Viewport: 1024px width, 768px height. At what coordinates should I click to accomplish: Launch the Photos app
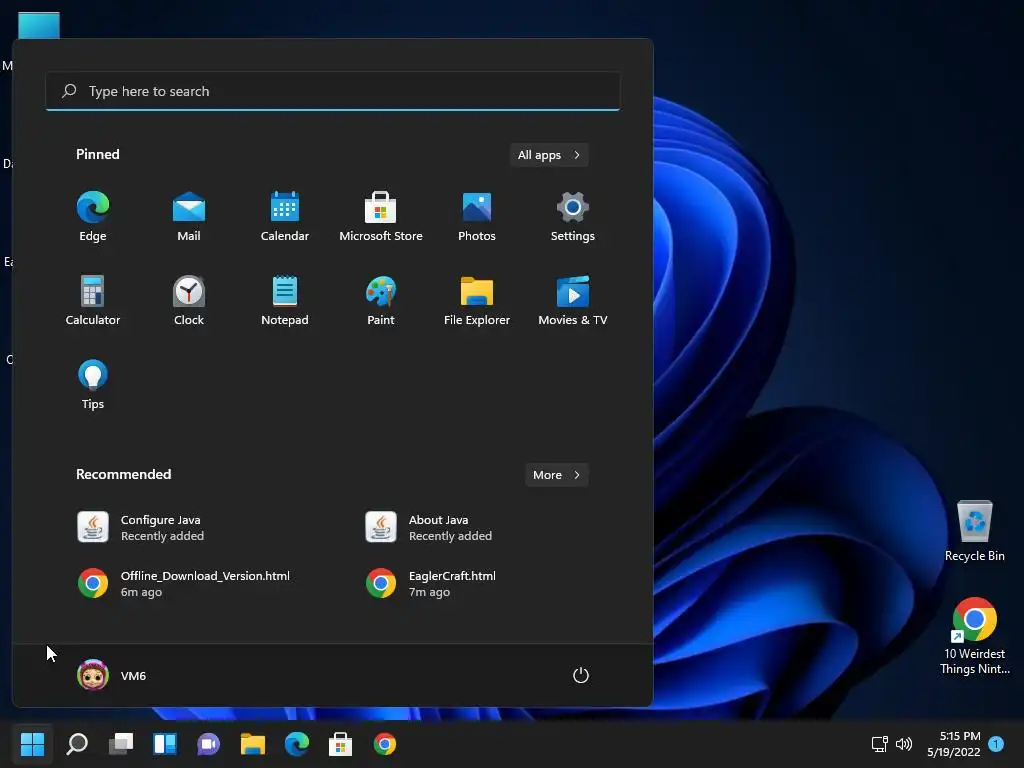(477, 217)
